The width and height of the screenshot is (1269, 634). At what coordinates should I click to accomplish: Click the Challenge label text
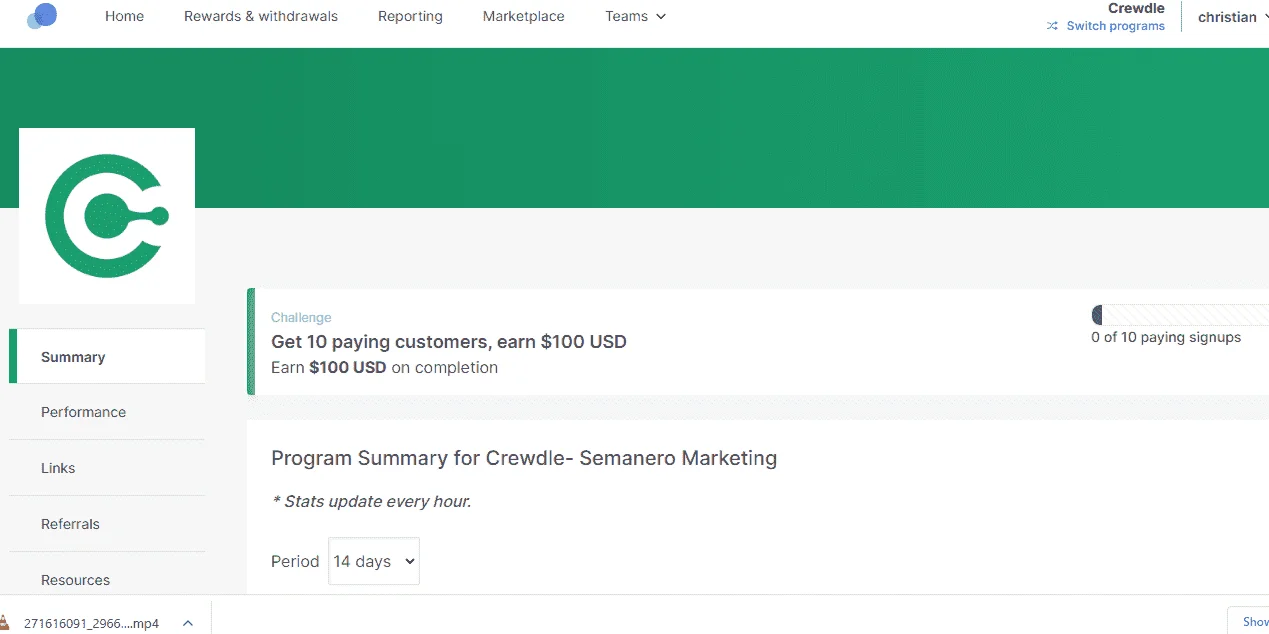pyautogui.click(x=301, y=317)
